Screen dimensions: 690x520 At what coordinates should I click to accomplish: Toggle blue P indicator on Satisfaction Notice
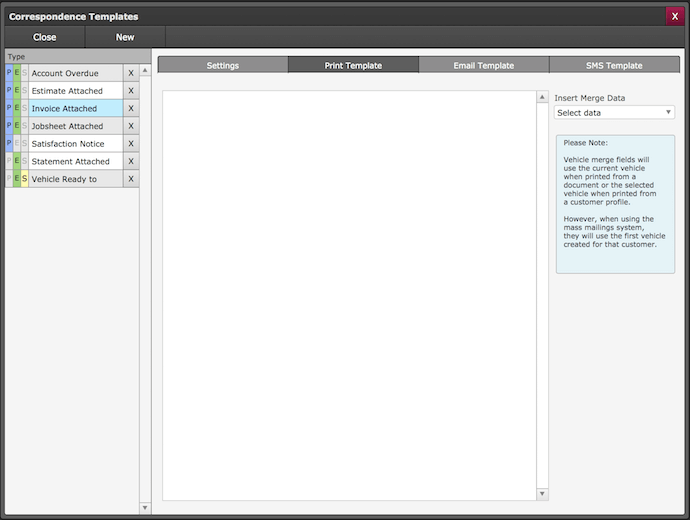(9, 144)
